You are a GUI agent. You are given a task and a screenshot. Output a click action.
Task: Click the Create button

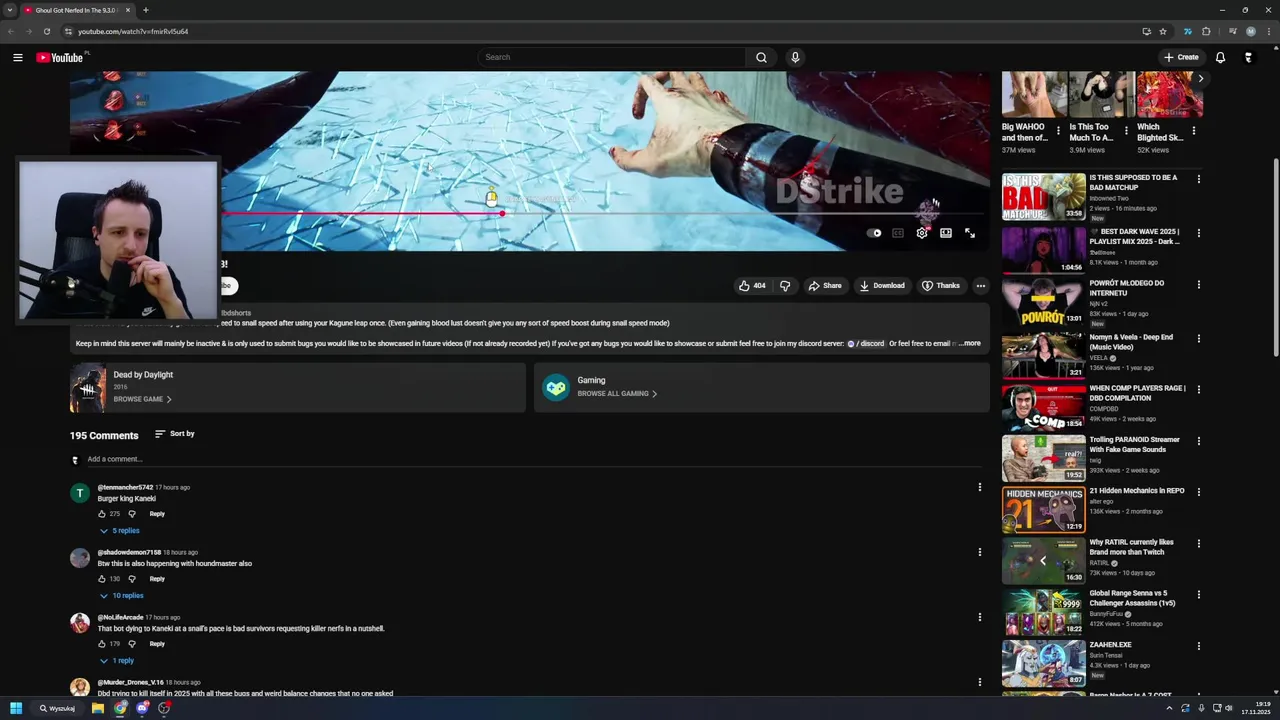1181,57
